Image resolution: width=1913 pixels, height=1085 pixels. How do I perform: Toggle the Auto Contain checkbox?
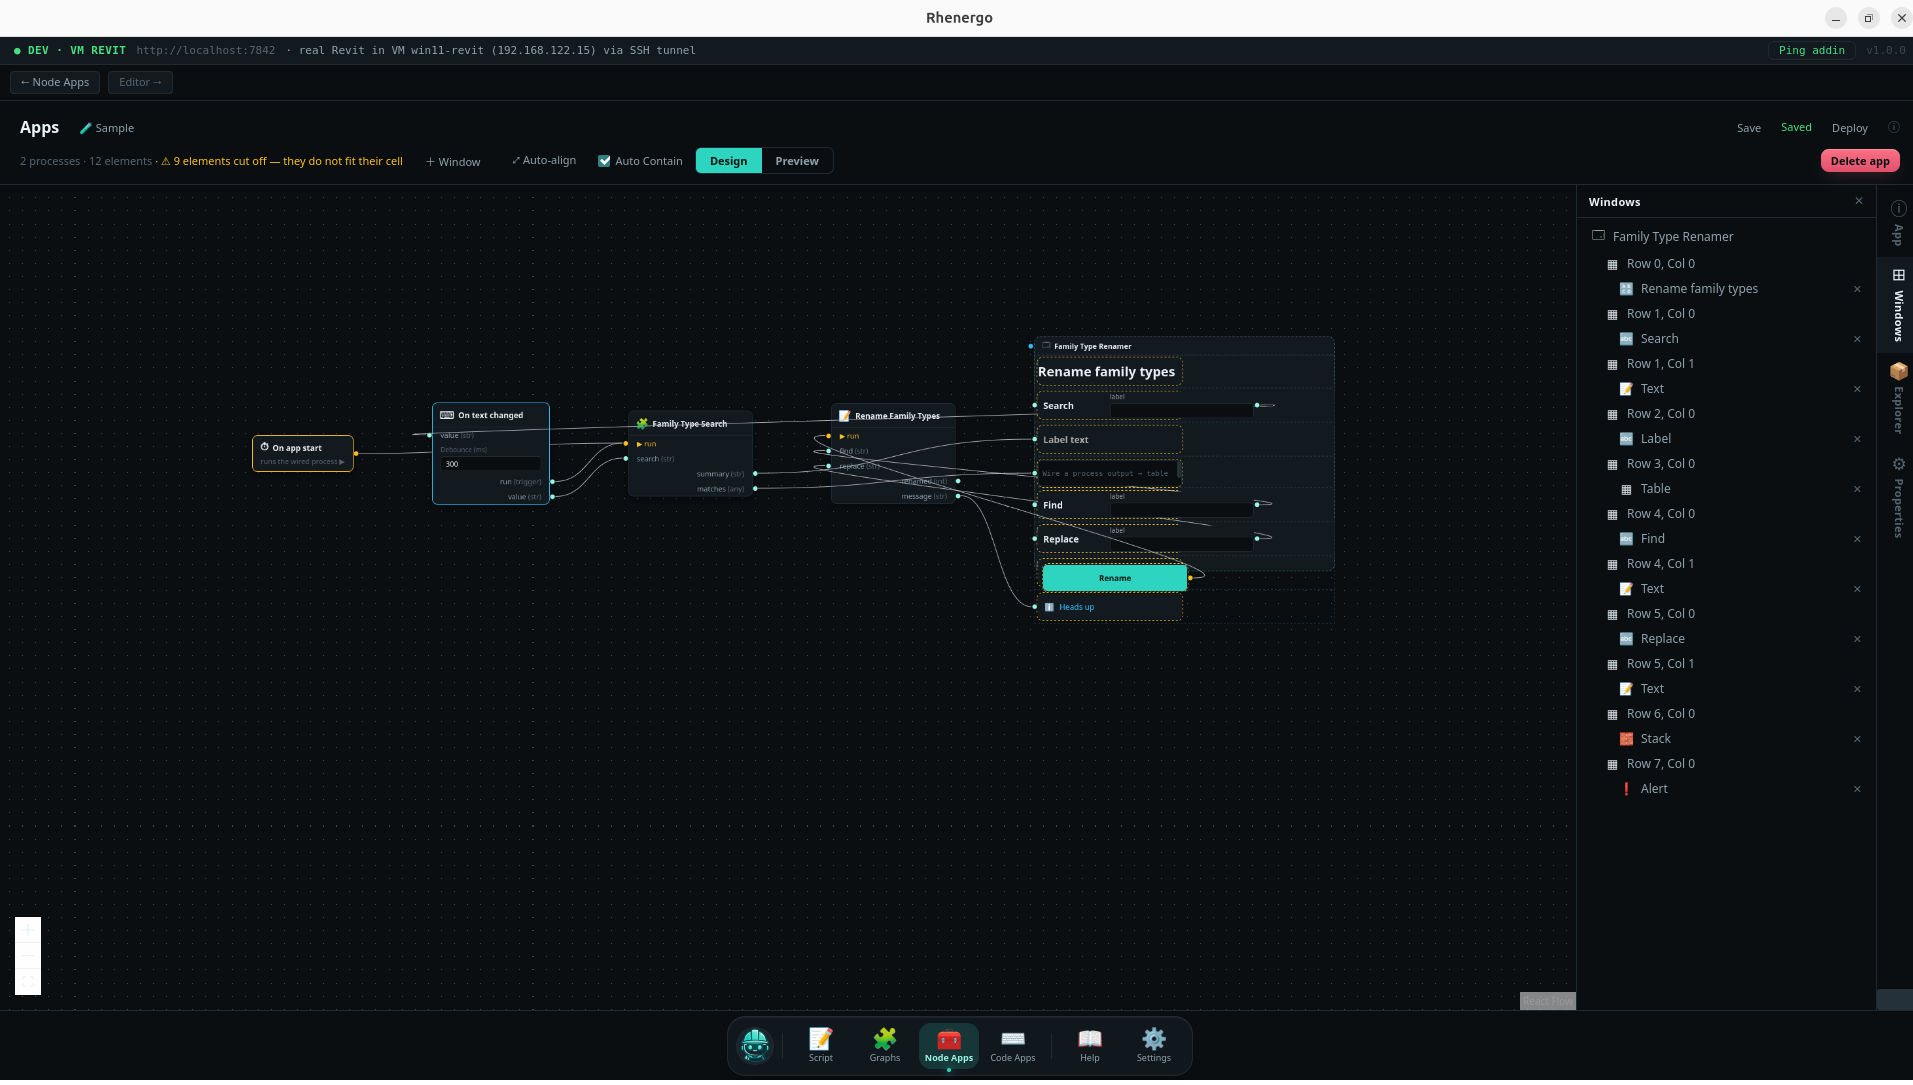click(x=604, y=161)
